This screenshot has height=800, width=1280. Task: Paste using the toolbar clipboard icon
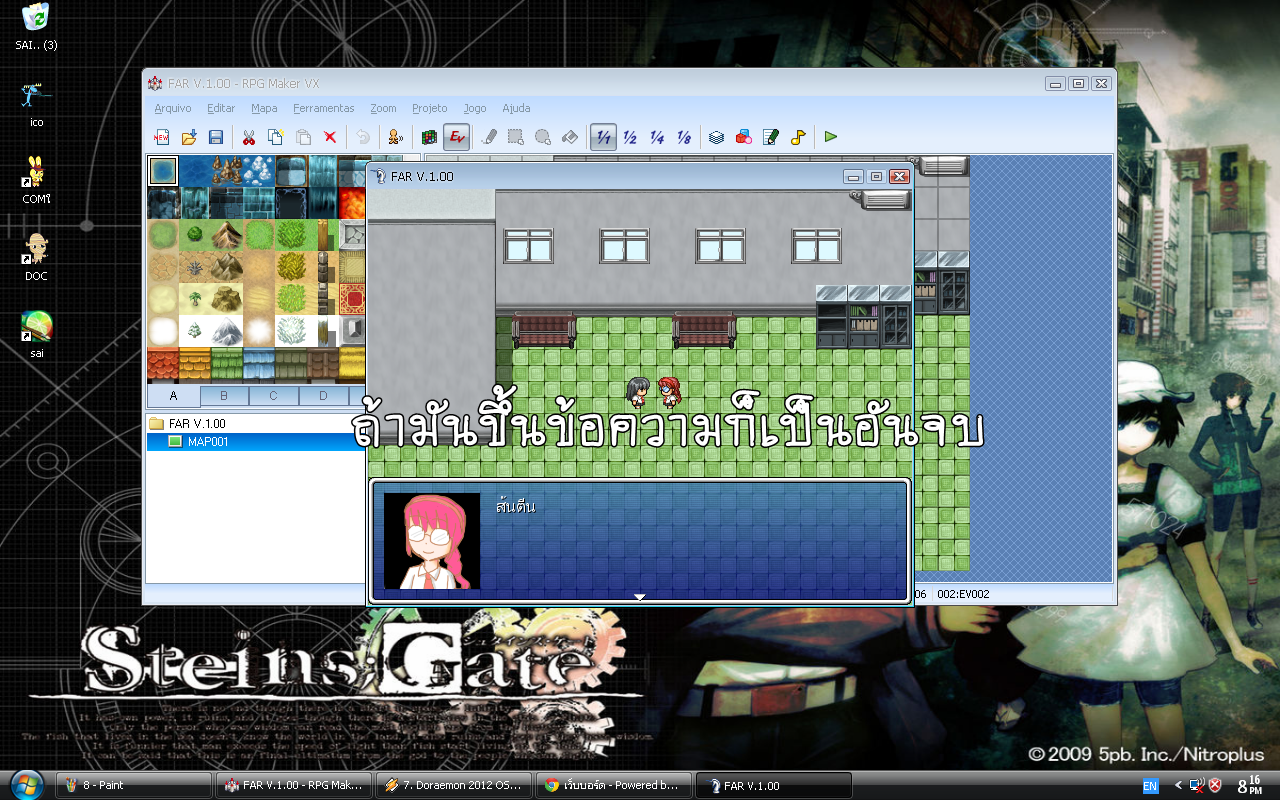tap(303, 137)
